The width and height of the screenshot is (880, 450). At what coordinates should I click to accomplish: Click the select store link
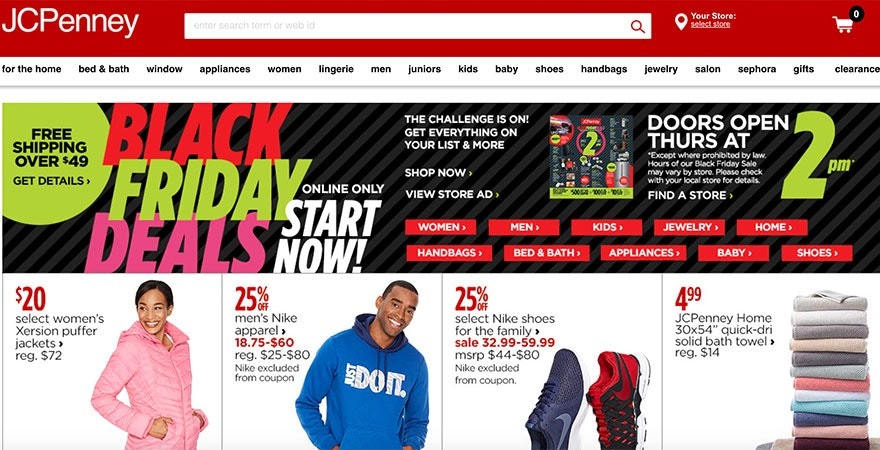pyautogui.click(x=710, y=25)
